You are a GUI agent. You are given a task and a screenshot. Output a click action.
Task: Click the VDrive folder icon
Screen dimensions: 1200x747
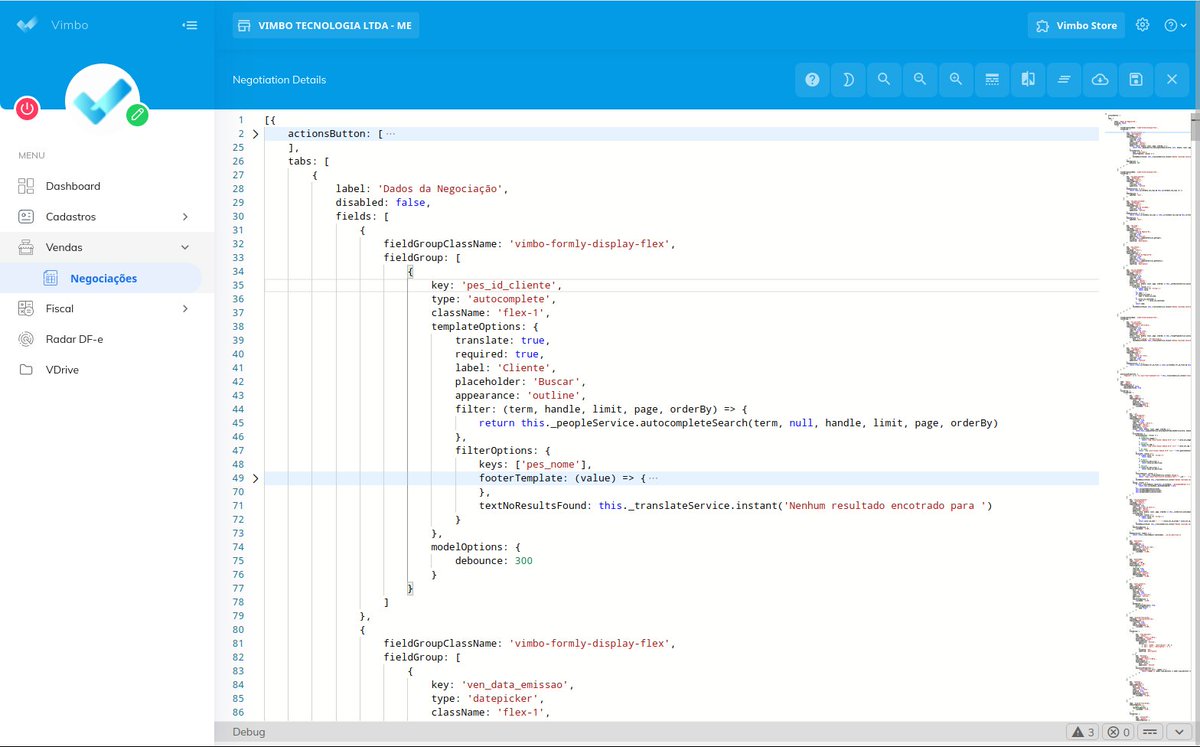point(26,370)
